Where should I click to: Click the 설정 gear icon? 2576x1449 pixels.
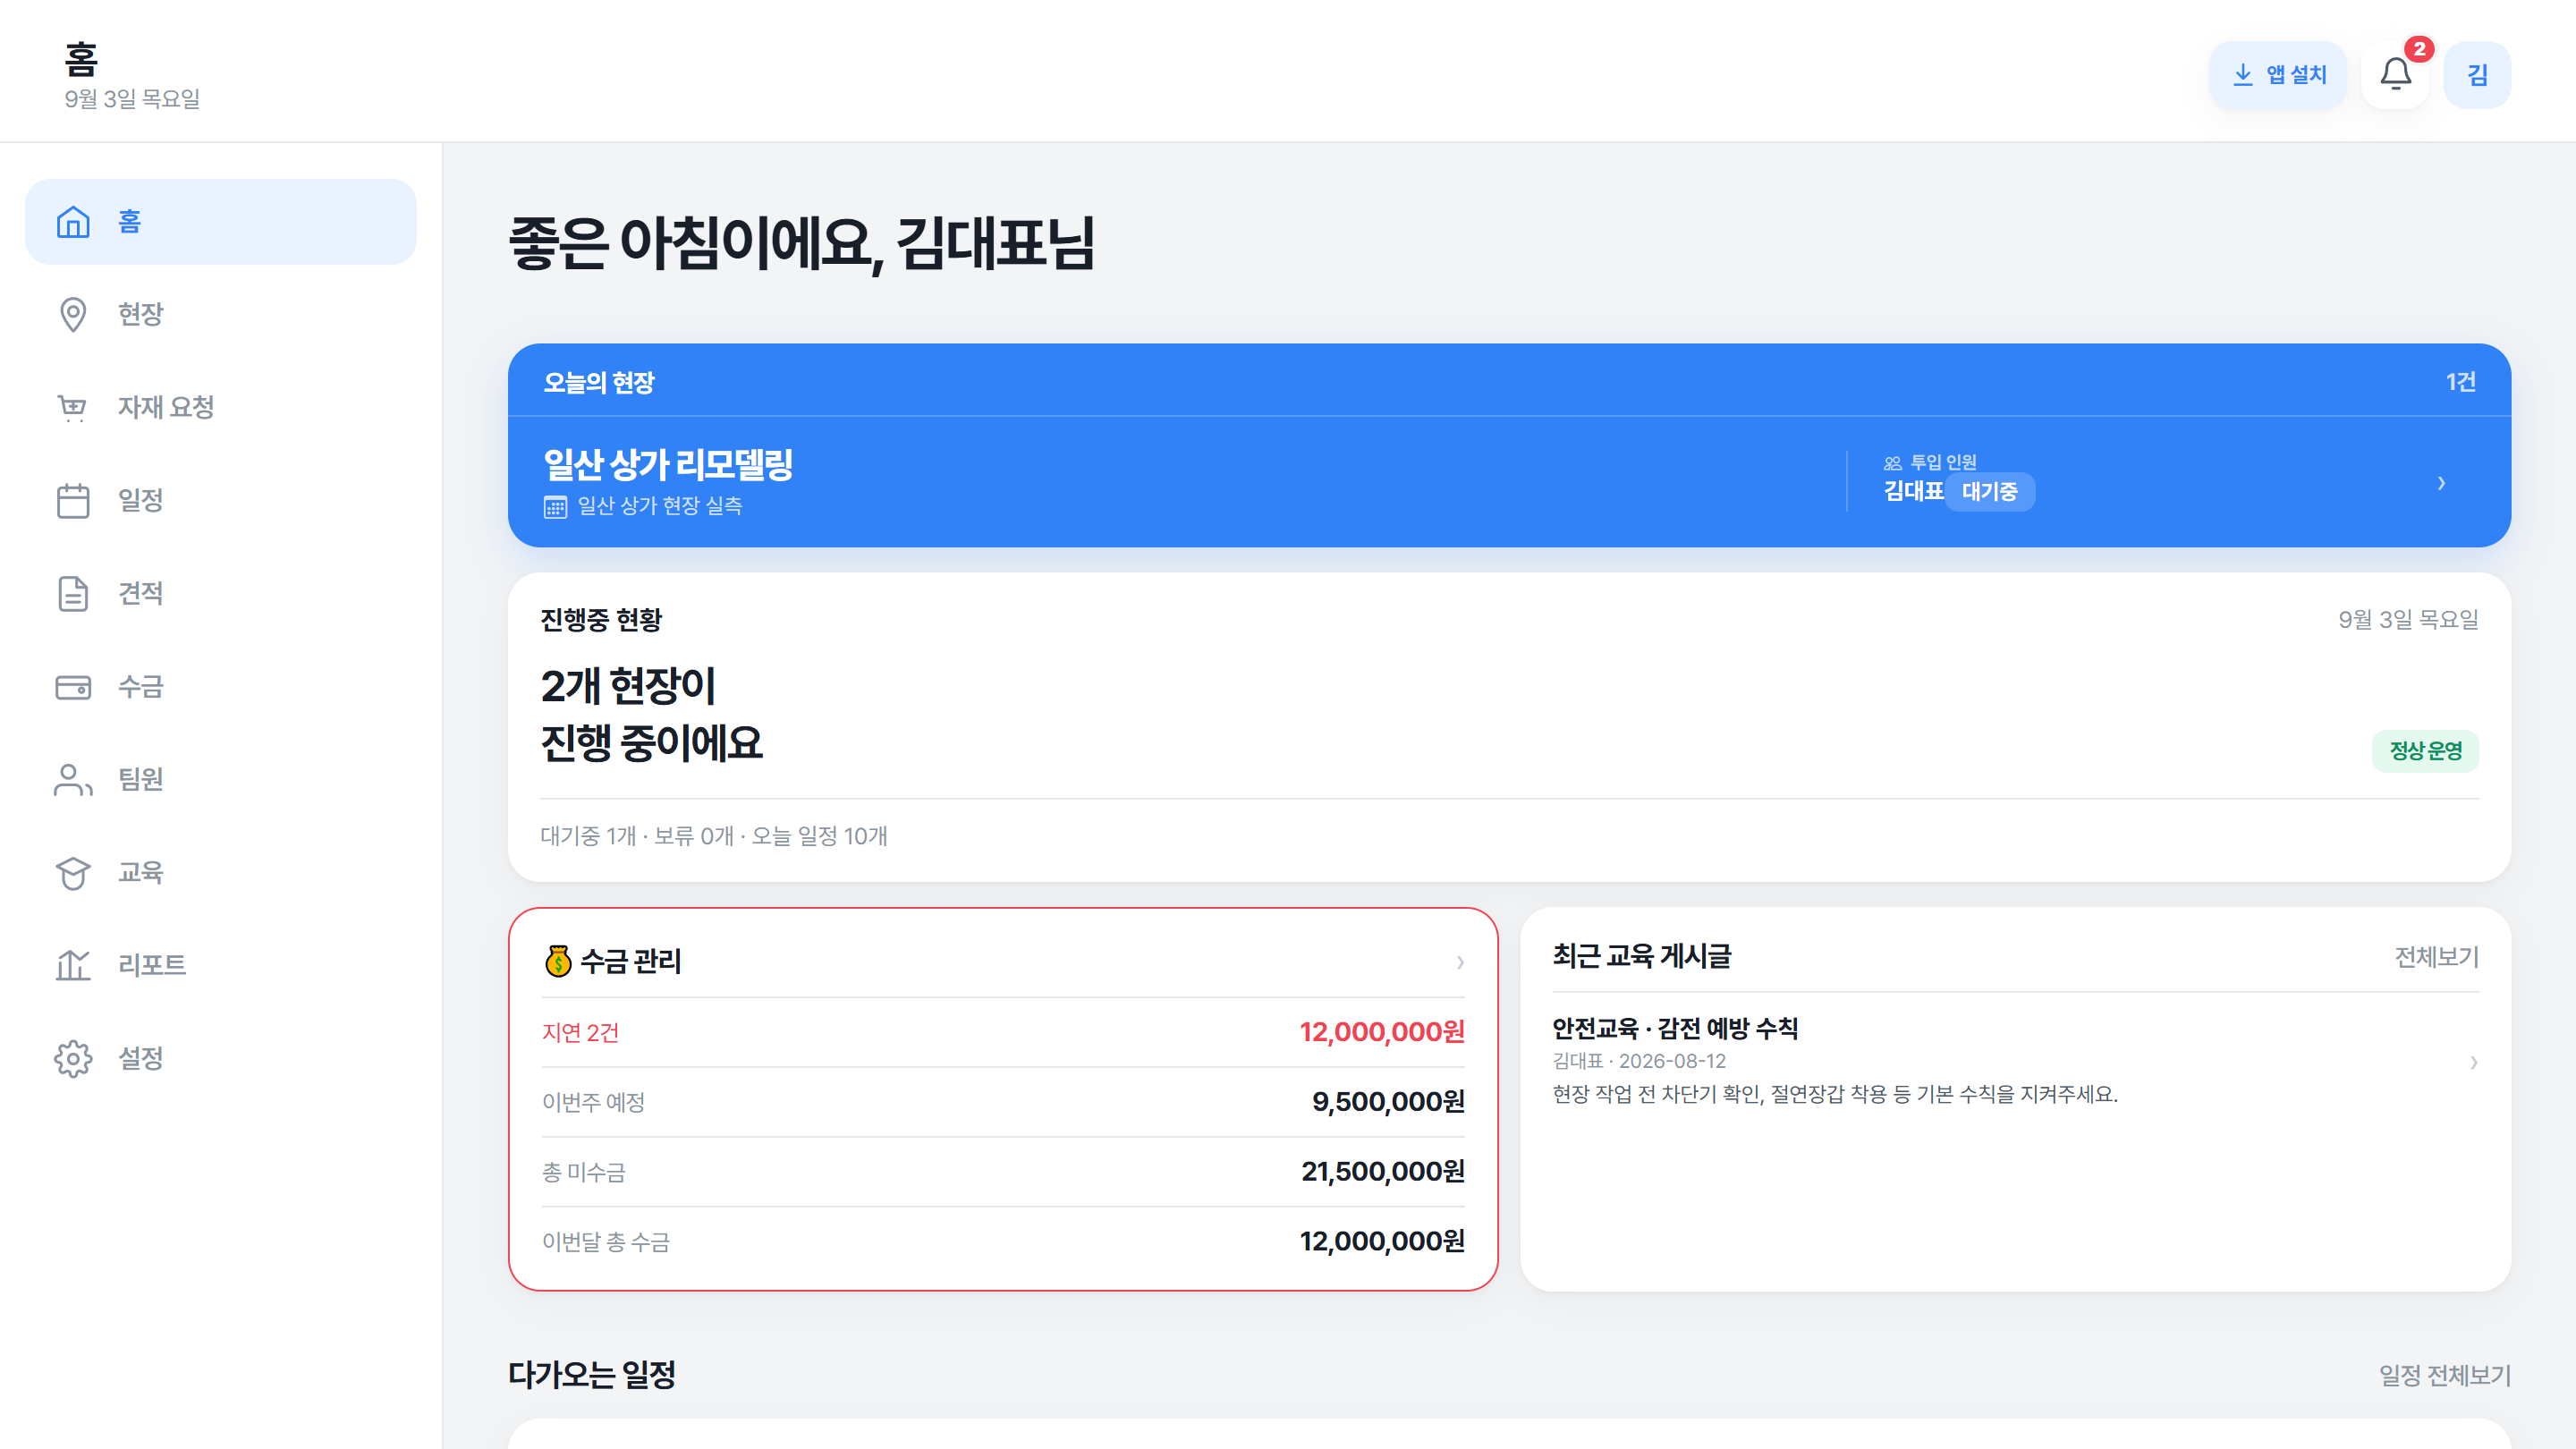73,1059
